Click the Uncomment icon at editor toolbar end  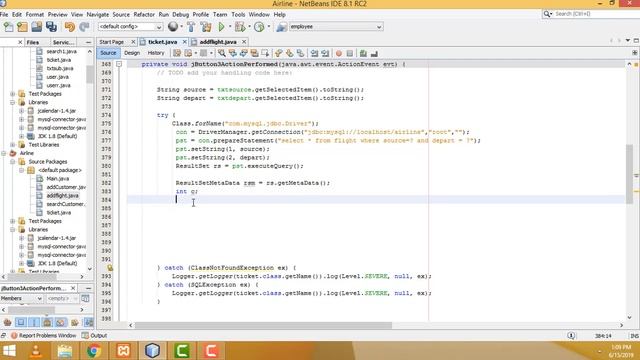click(x=374, y=53)
